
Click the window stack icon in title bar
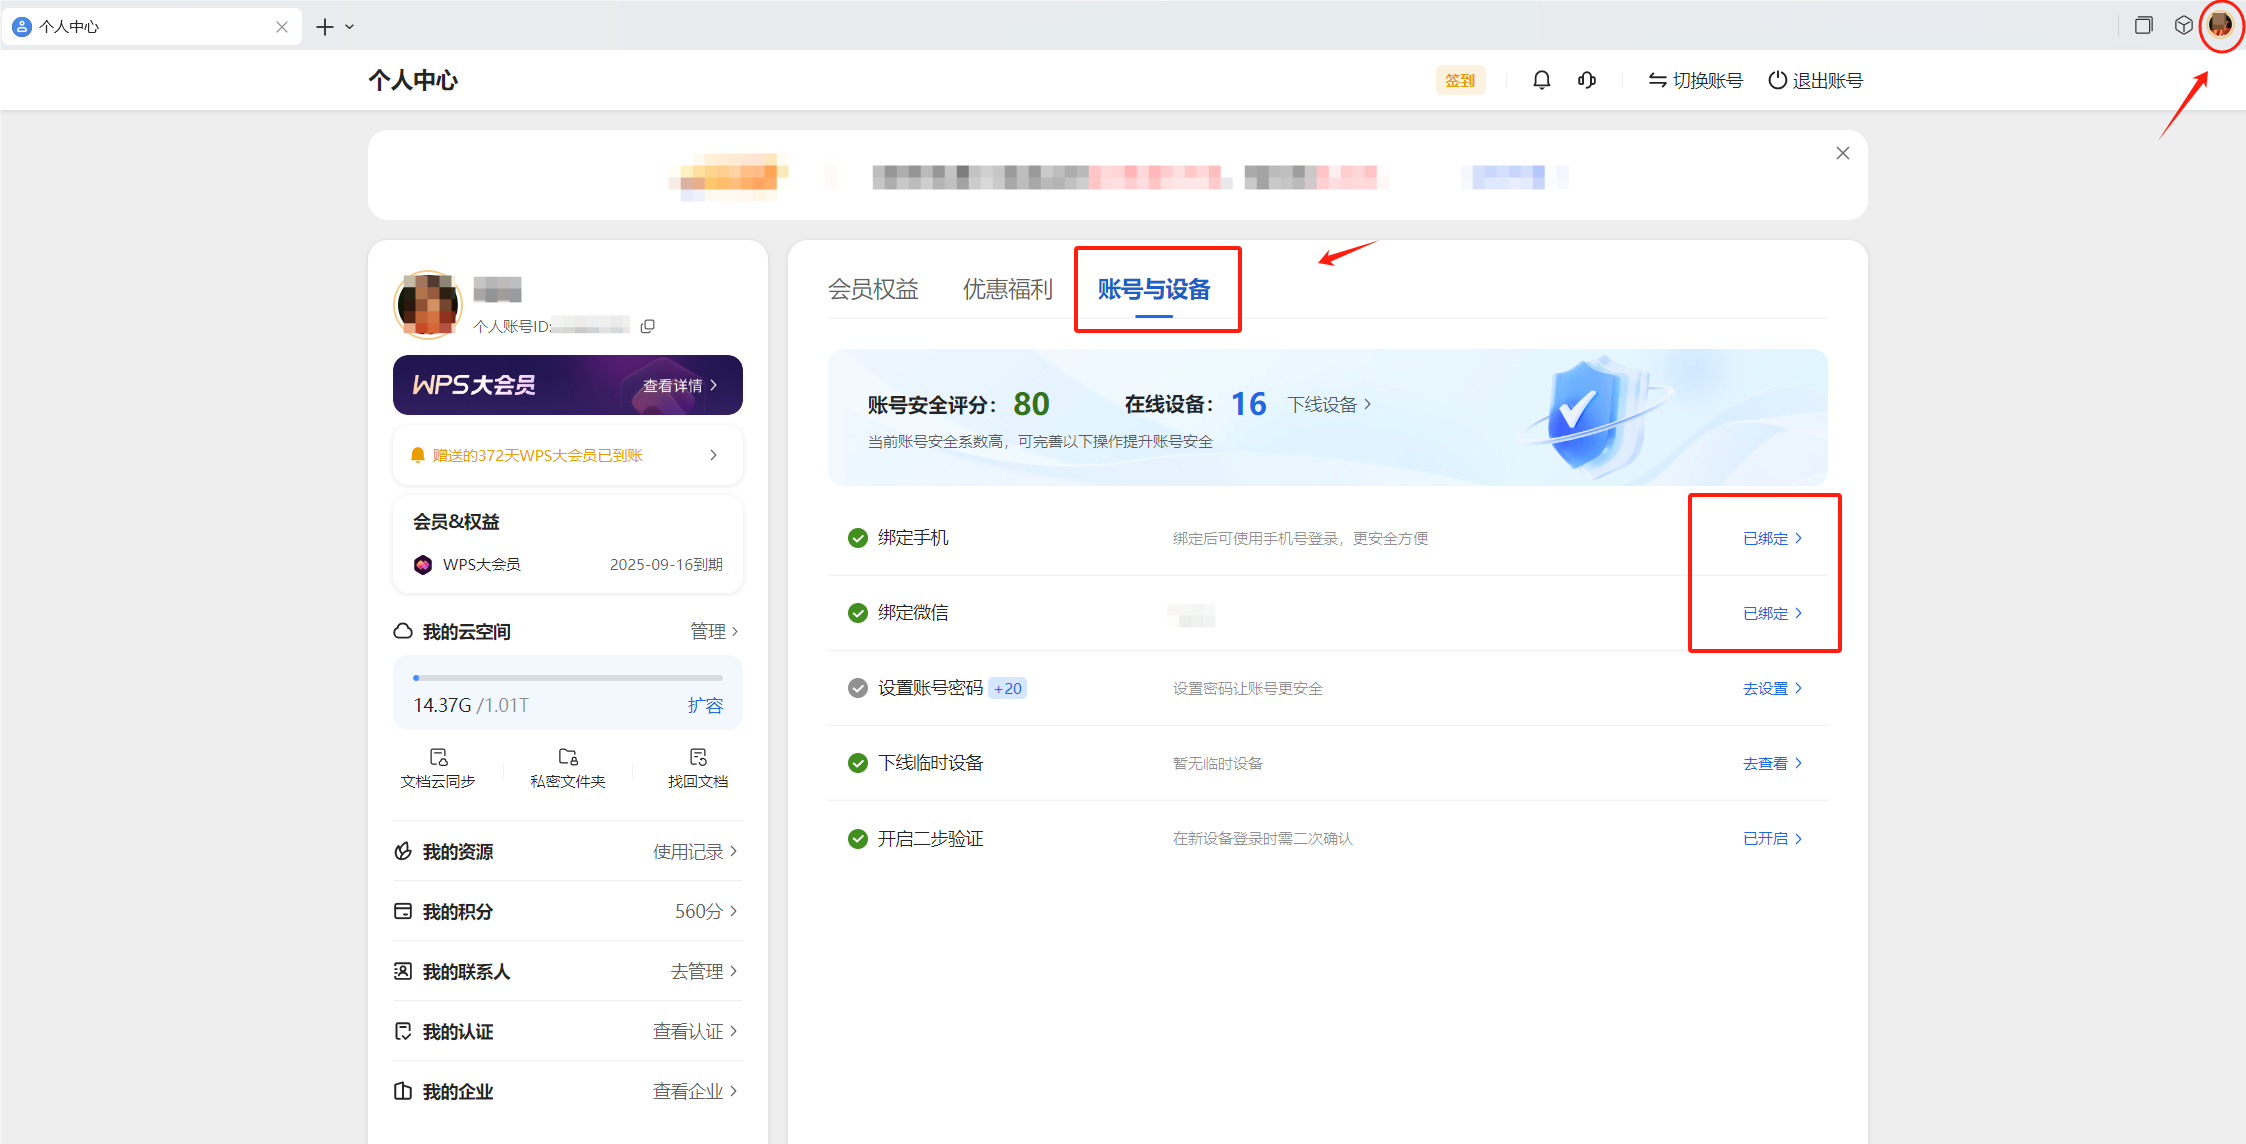[2143, 25]
